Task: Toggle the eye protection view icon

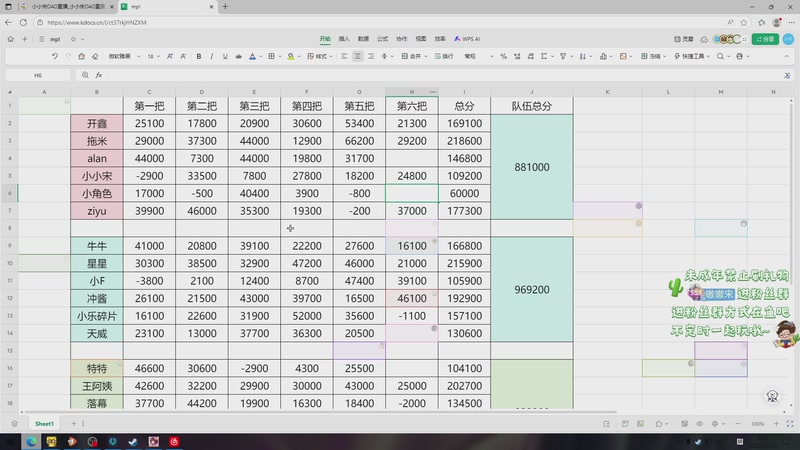Action: (x=699, y=423)
